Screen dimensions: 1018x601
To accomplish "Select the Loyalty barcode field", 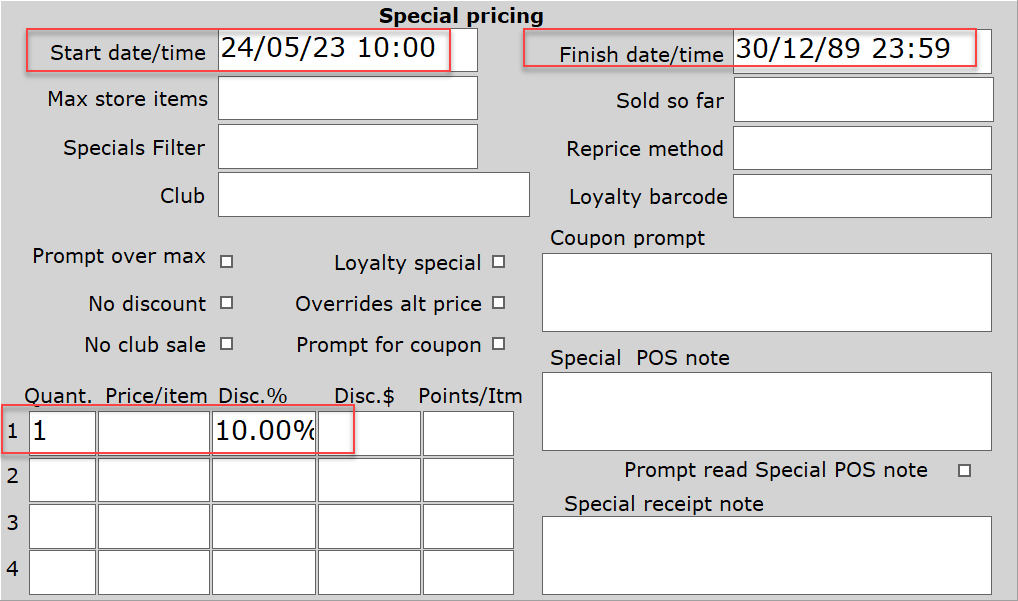I will pyautogui.click(x=862, y=196).
